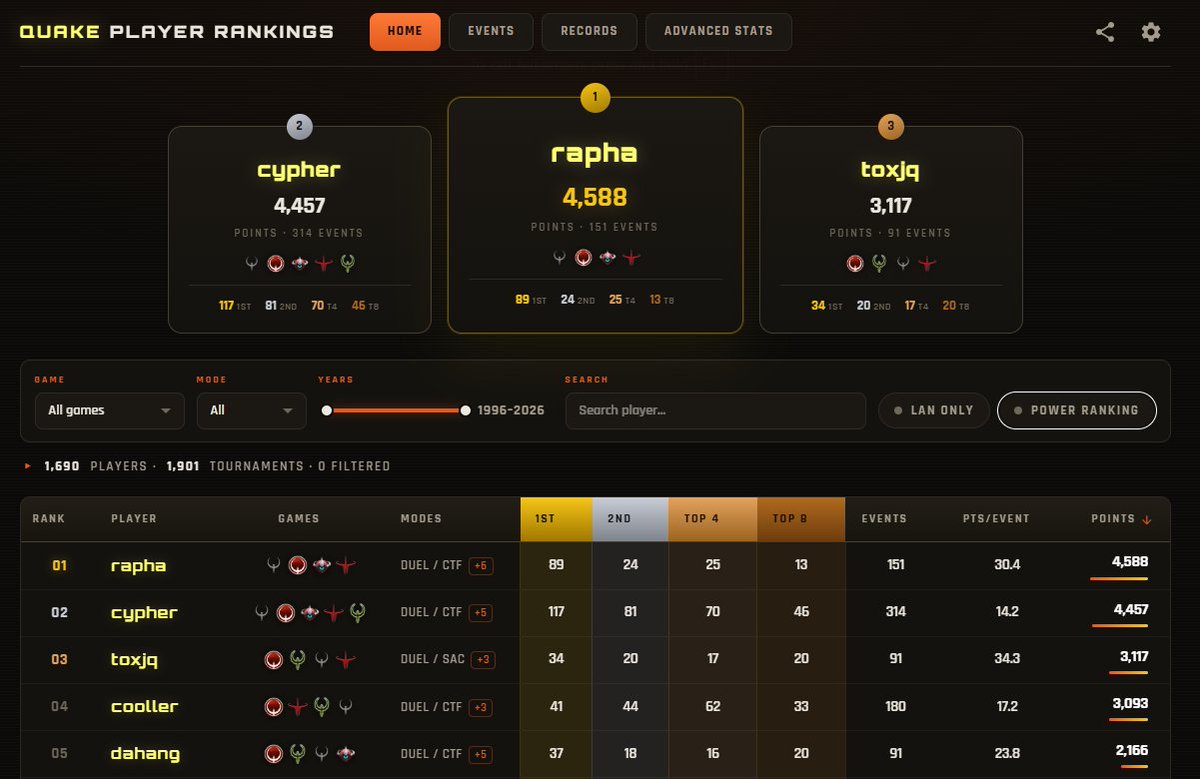Click gray Quake logo in toxjq's table row
This screenshot has width=1200, height=779.
click(321, 660)
